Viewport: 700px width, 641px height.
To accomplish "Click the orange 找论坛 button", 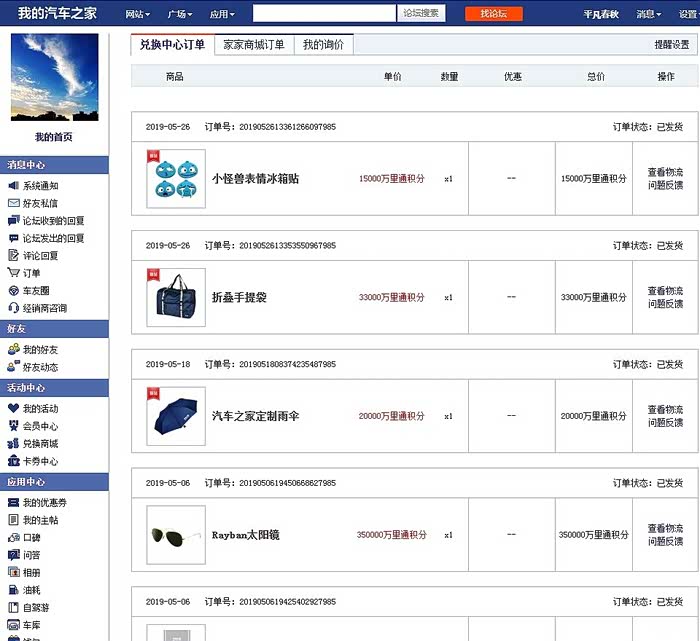I will pyautogui.click(x=493, y=14).
